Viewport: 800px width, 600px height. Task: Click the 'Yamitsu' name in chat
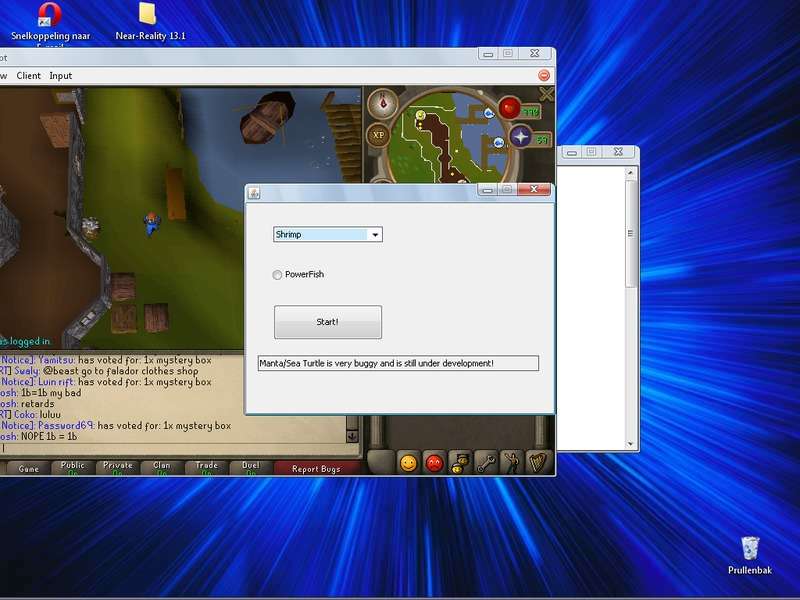click(57, 360)
